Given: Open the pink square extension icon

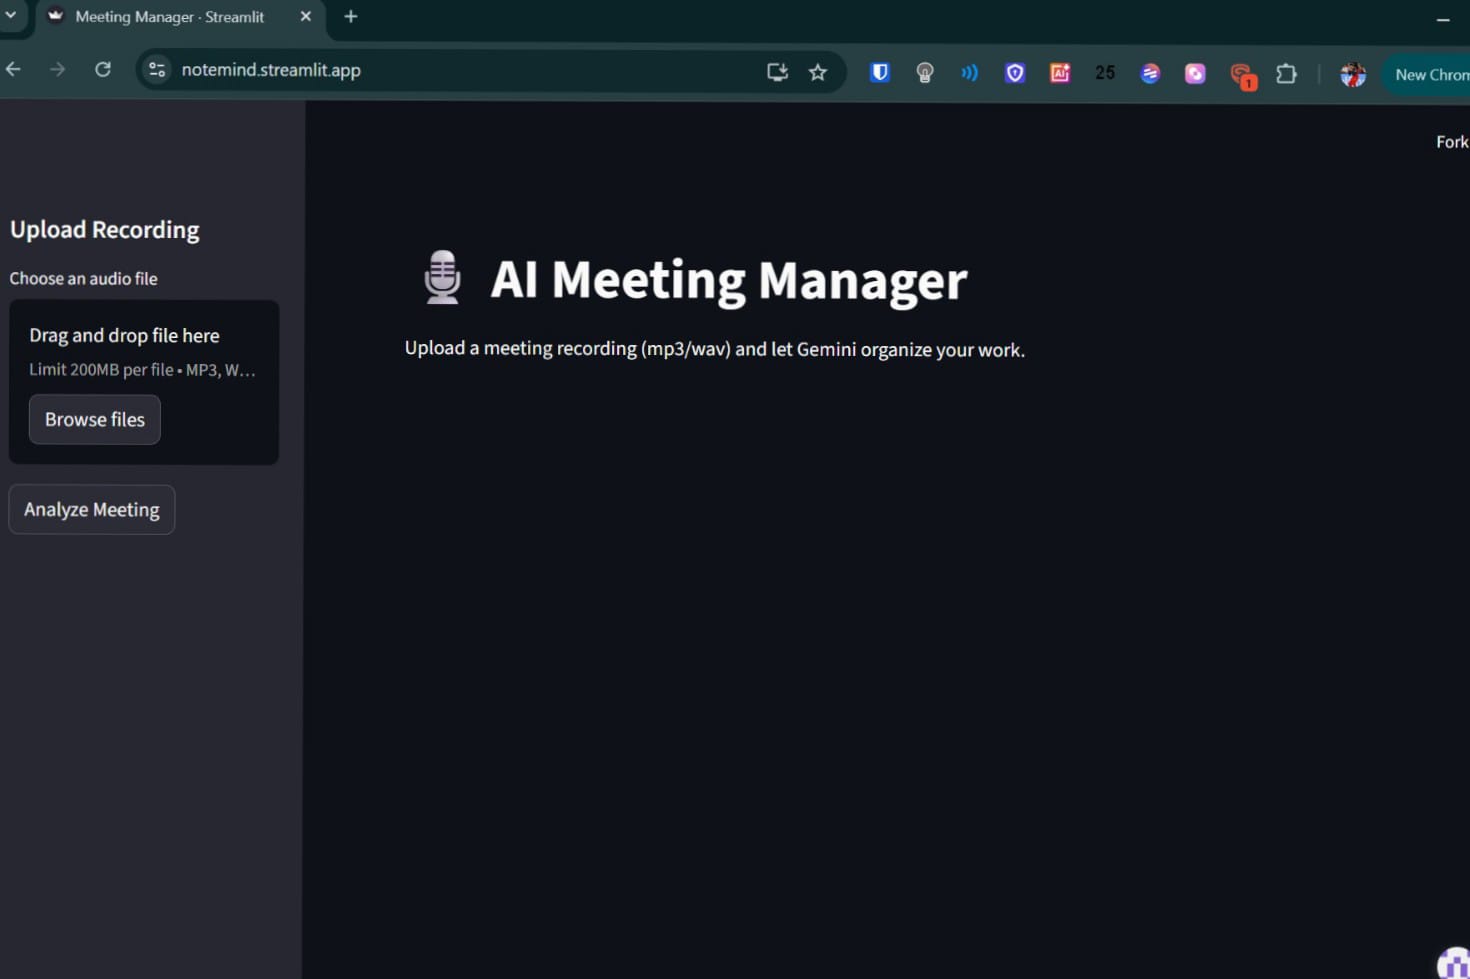Looking at the screenshot, I should [x=1195, y=73].
